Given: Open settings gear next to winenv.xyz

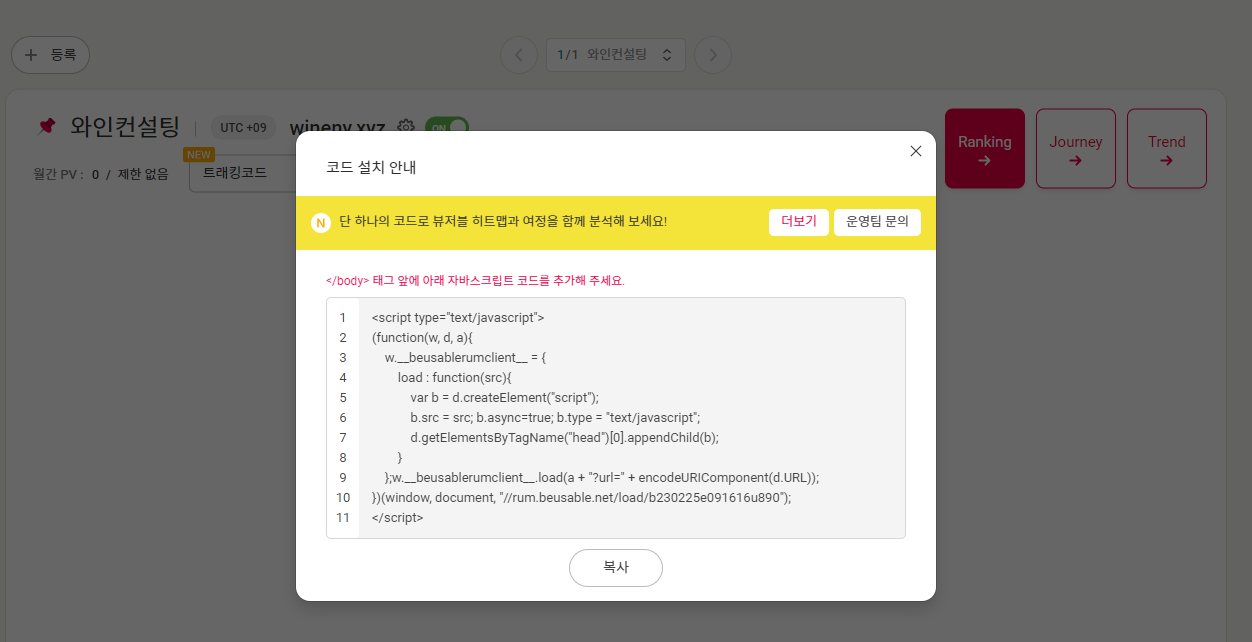Looking at the screenshot, I should click(x=406, y=127).
